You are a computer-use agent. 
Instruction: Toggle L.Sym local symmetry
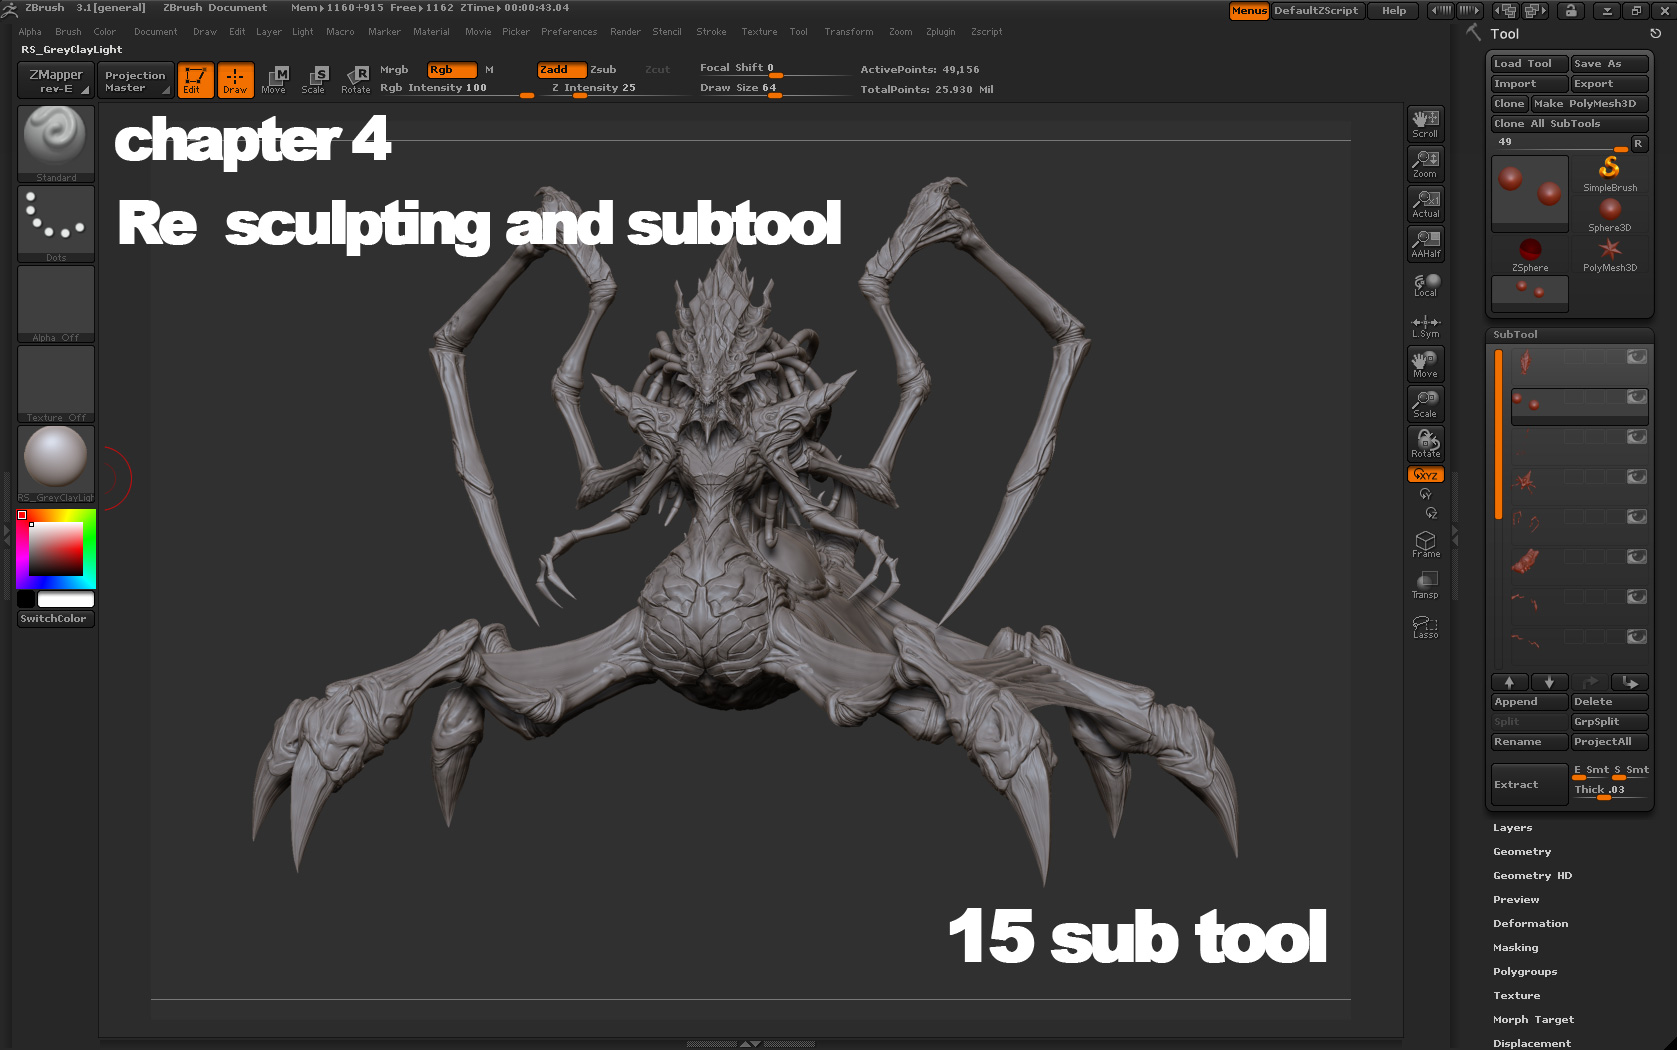tap(1425, 326)
